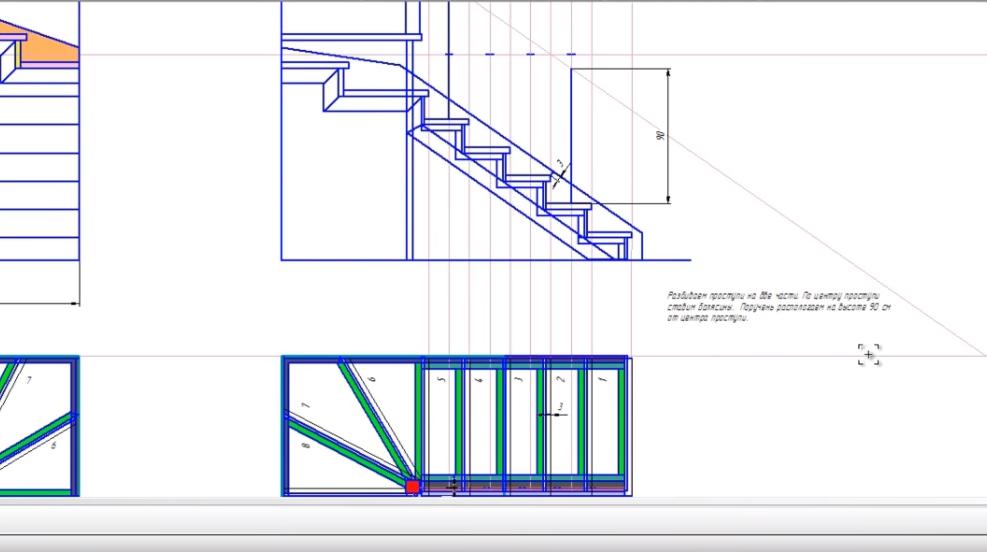Select tread number 1 in plan view
This screenshot has height=552, width=987.
[603, 382]
